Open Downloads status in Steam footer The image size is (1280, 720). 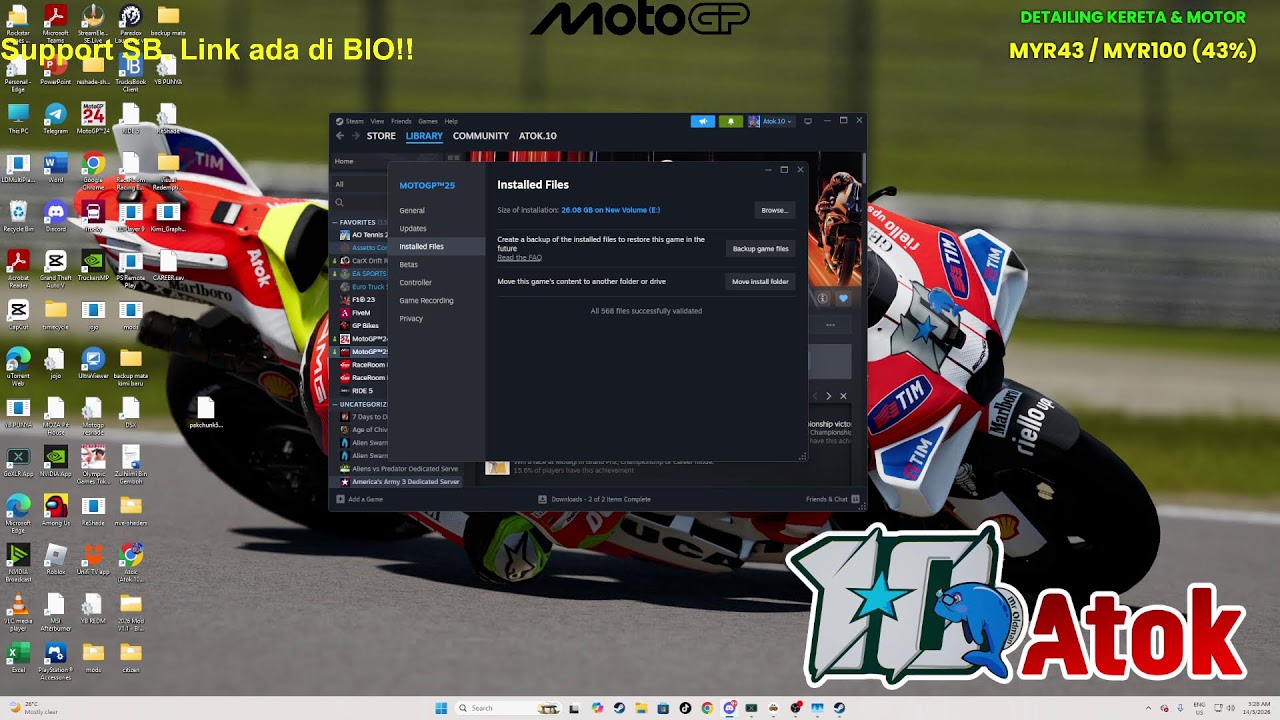(x=594, y=499)
